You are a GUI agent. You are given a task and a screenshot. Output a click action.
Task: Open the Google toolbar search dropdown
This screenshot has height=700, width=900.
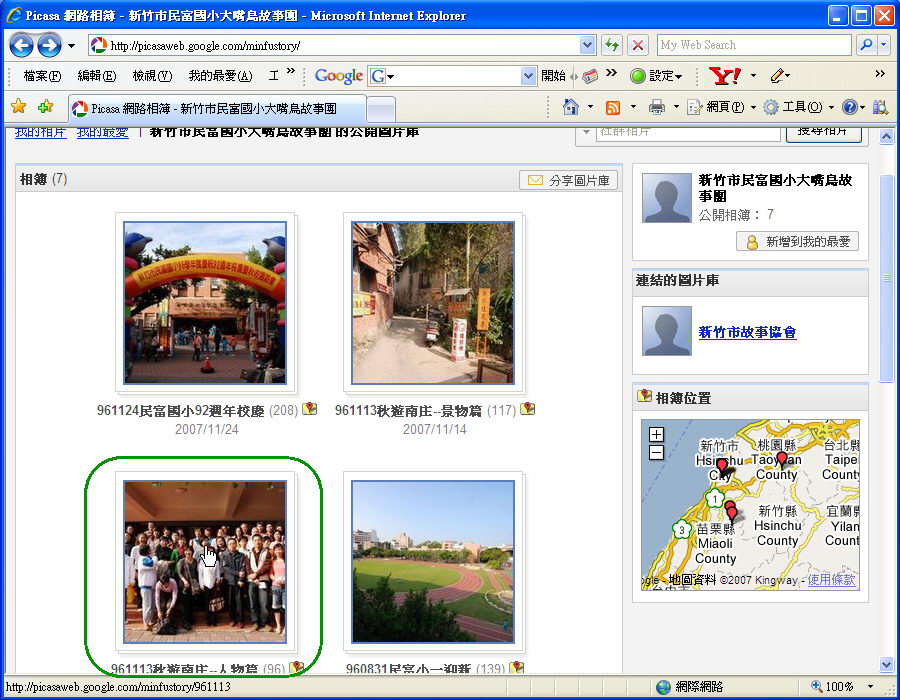coord(528,76)
